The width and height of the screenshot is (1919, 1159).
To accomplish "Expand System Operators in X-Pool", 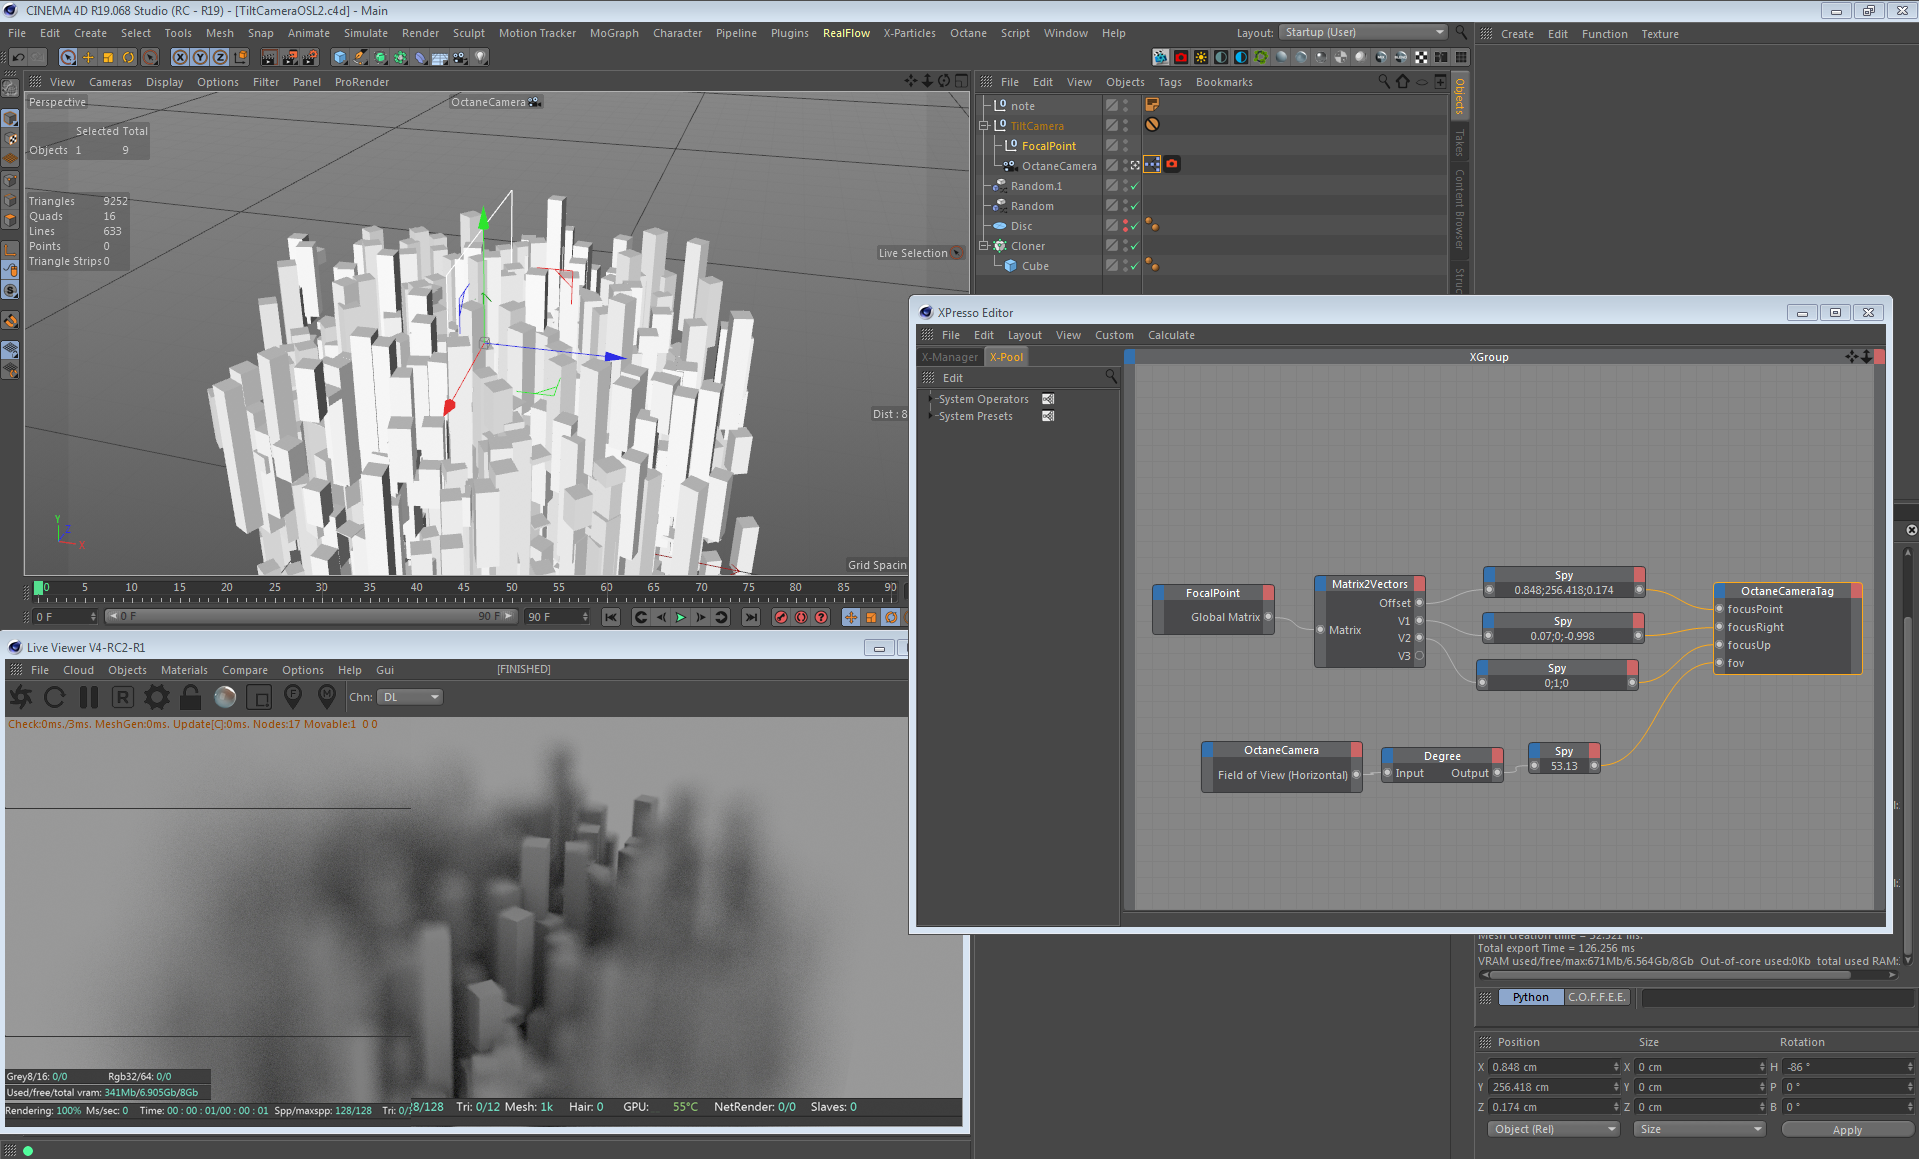I will tap(931, 399).
